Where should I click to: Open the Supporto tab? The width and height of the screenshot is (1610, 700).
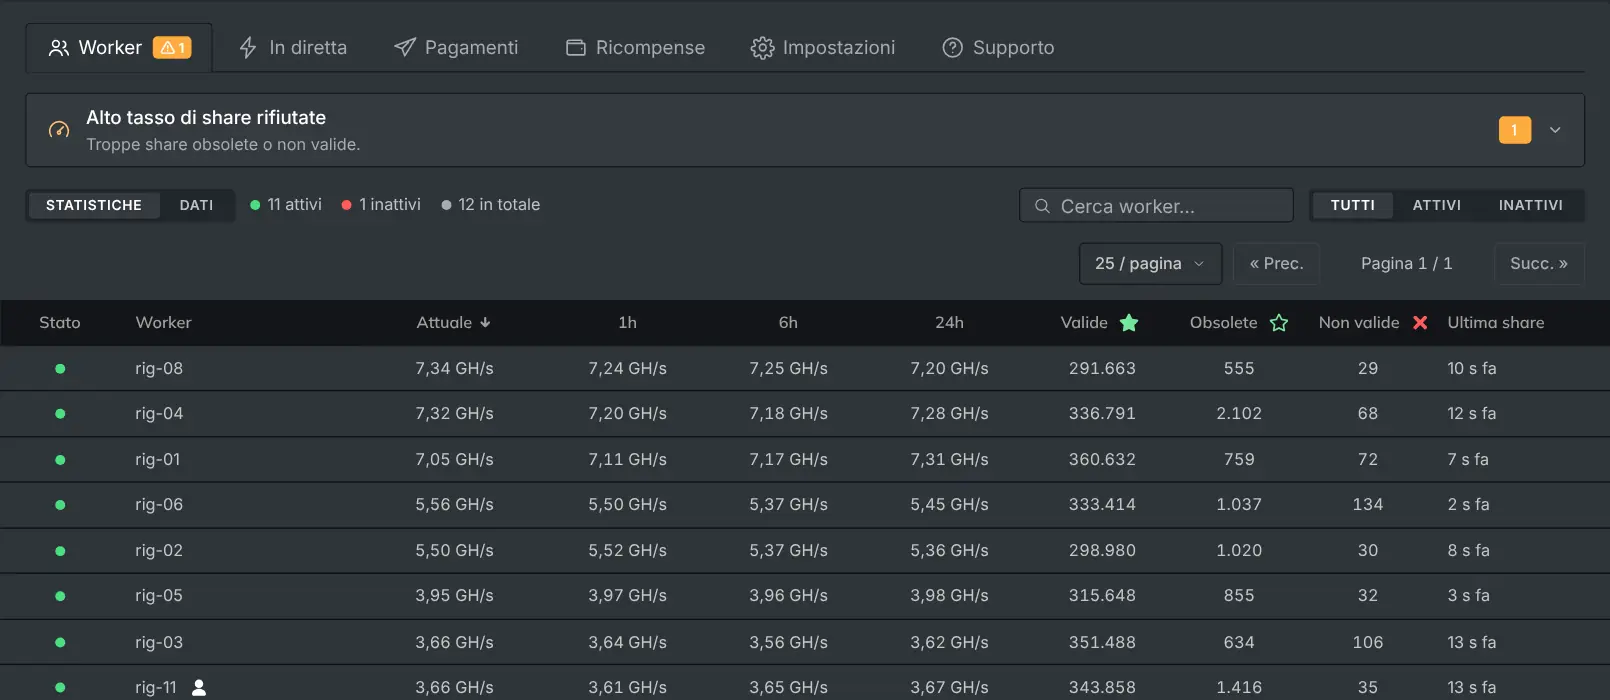998,48
